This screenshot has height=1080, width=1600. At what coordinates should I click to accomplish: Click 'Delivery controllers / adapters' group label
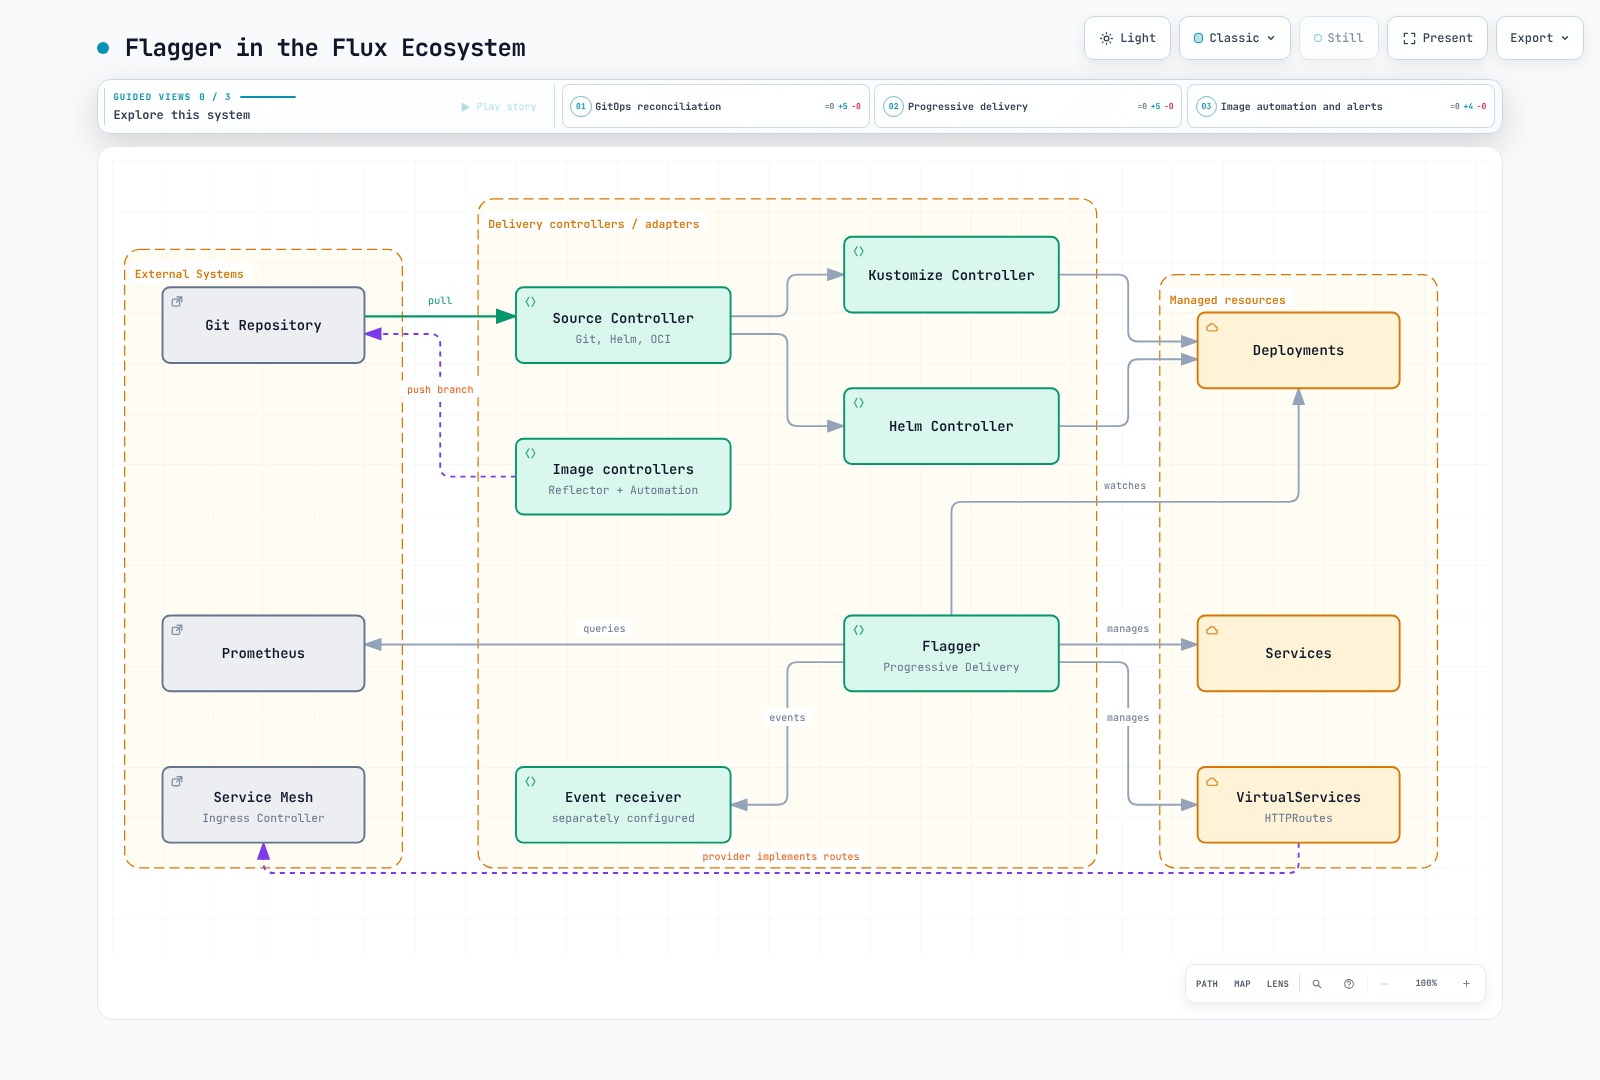[594, 224]
